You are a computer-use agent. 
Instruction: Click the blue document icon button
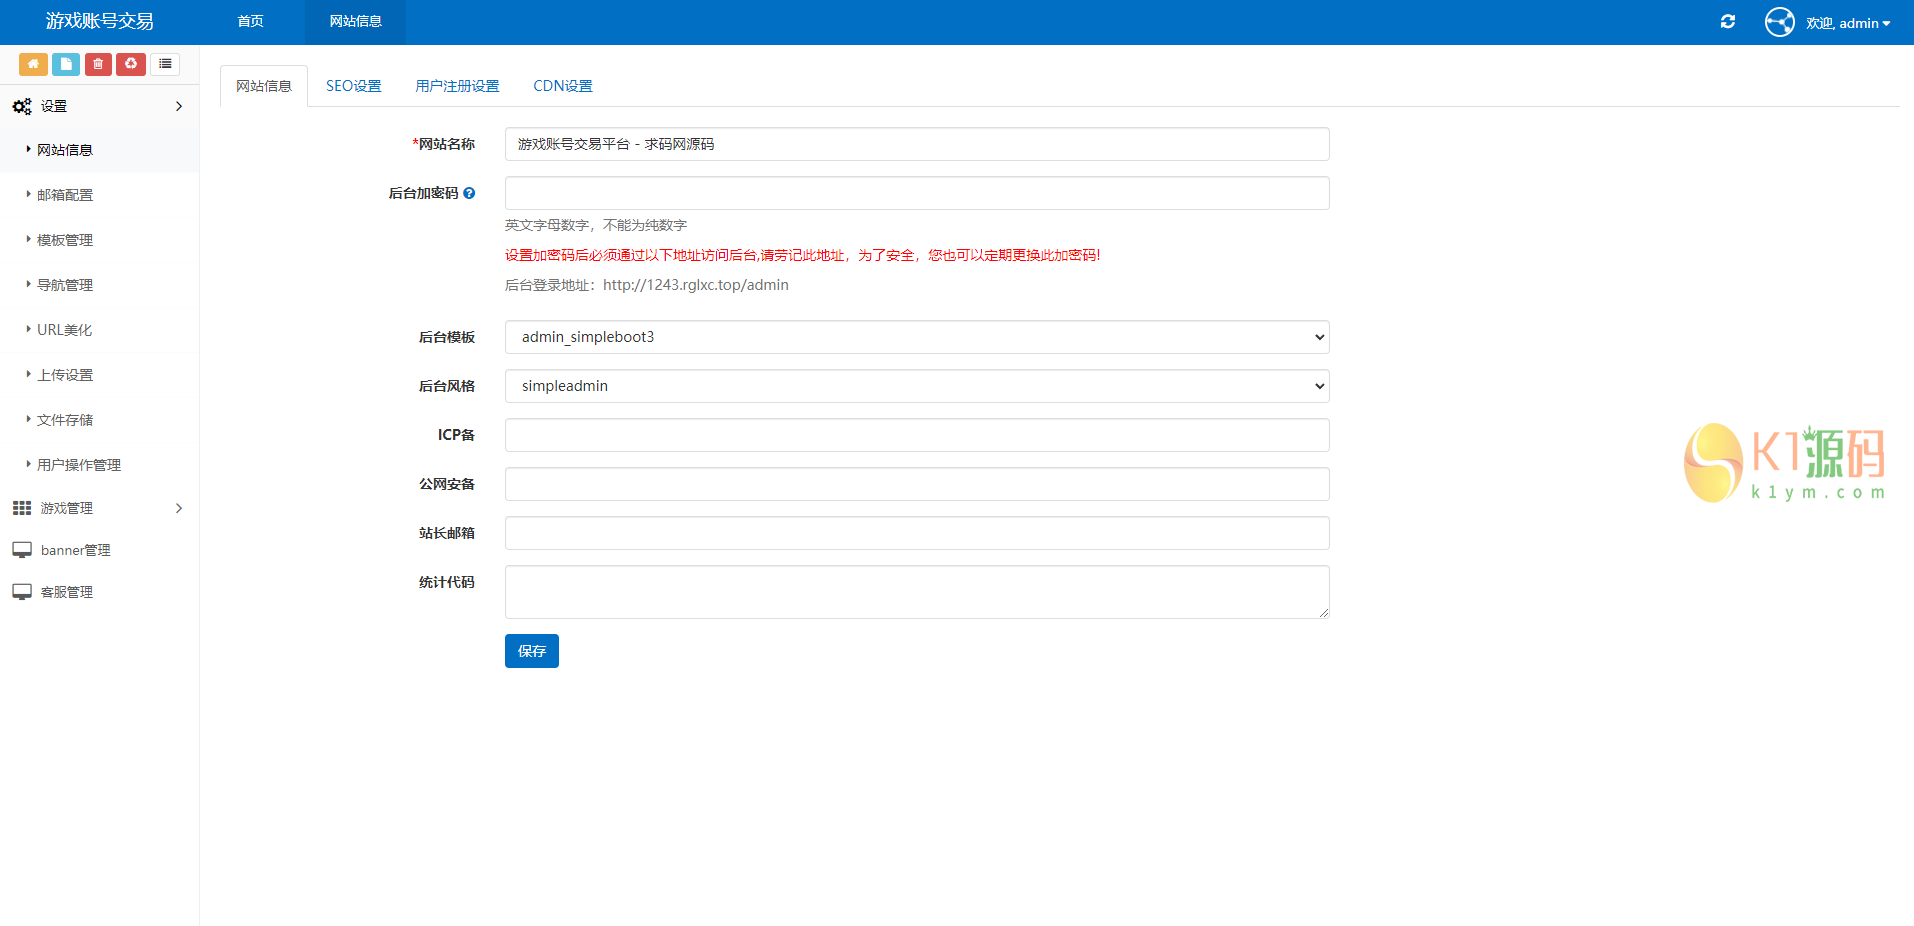pos(66,64)
